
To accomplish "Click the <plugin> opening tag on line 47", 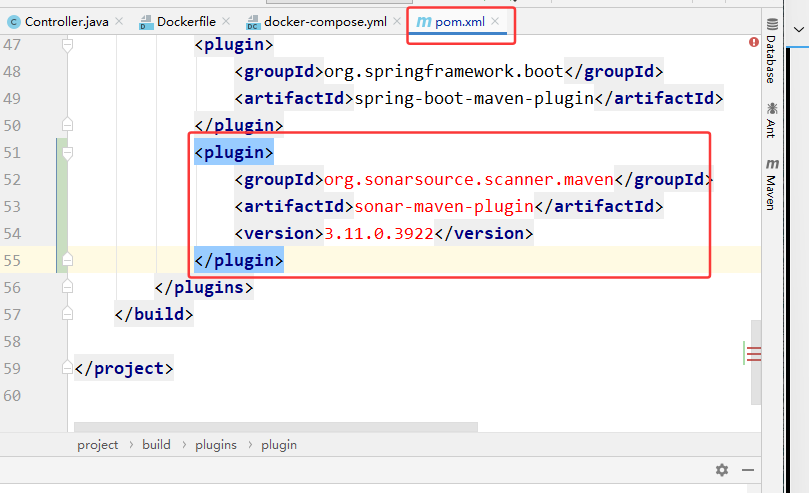I will click(234, 45).
